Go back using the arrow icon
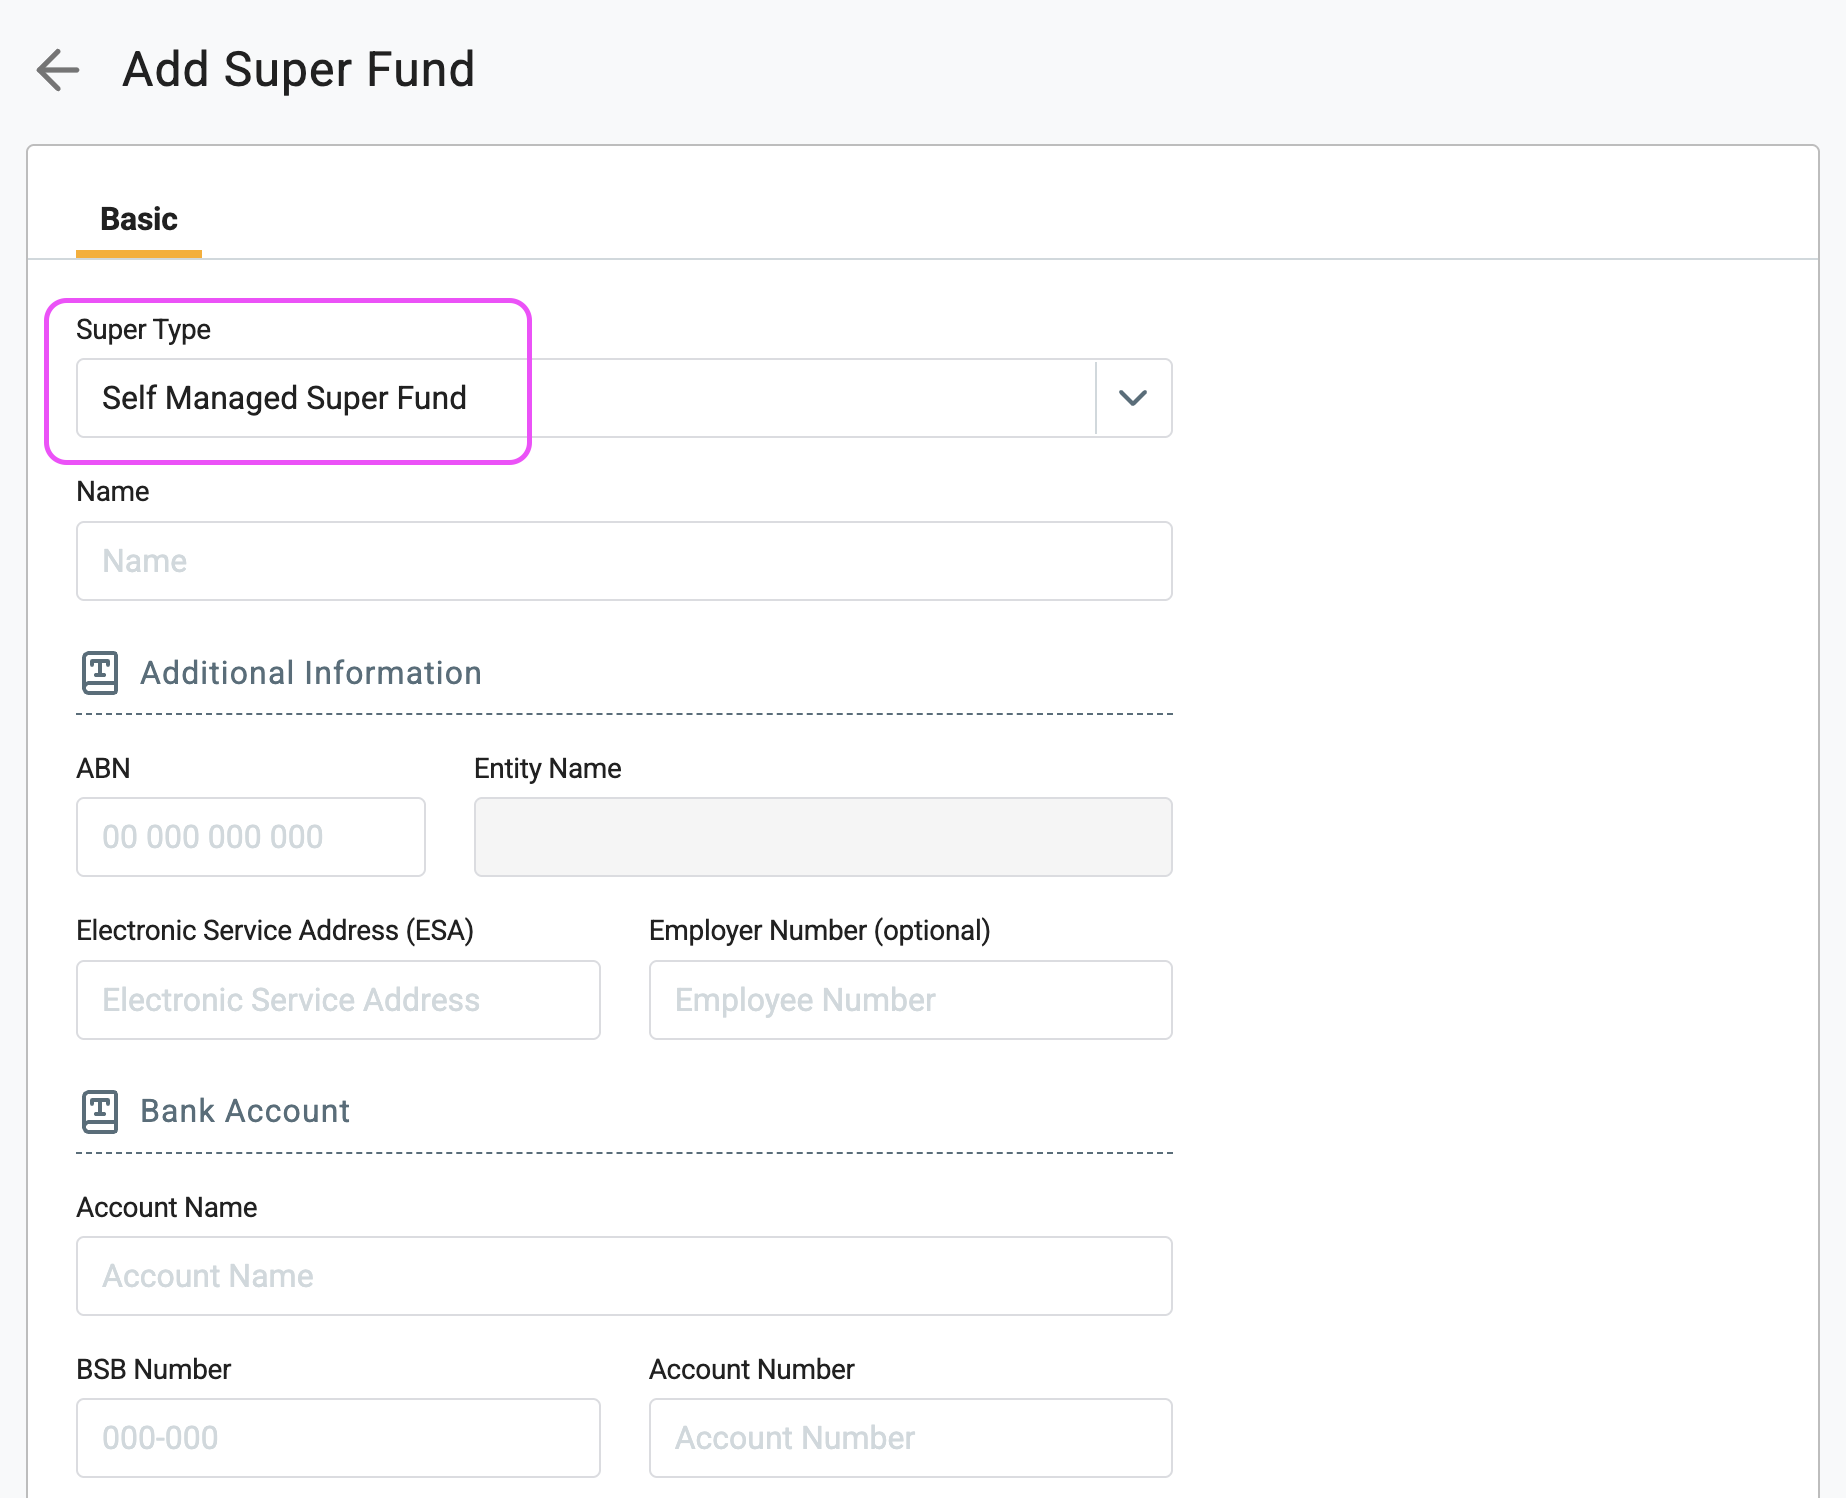This screenshot has height=1498, width=1846. click(57, 70)
